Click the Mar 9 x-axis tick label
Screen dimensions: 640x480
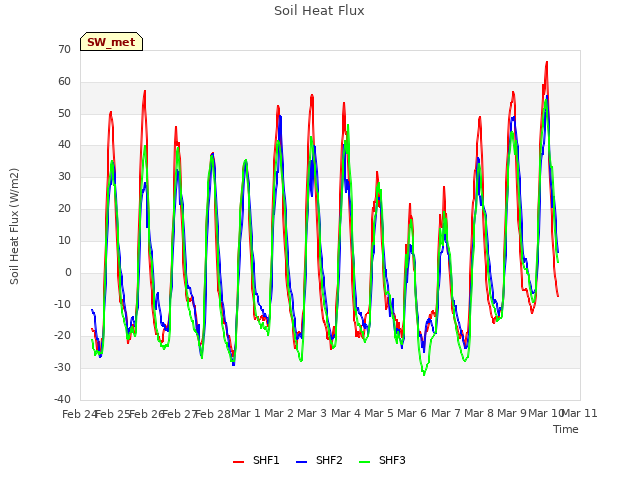tap(512, 413)
